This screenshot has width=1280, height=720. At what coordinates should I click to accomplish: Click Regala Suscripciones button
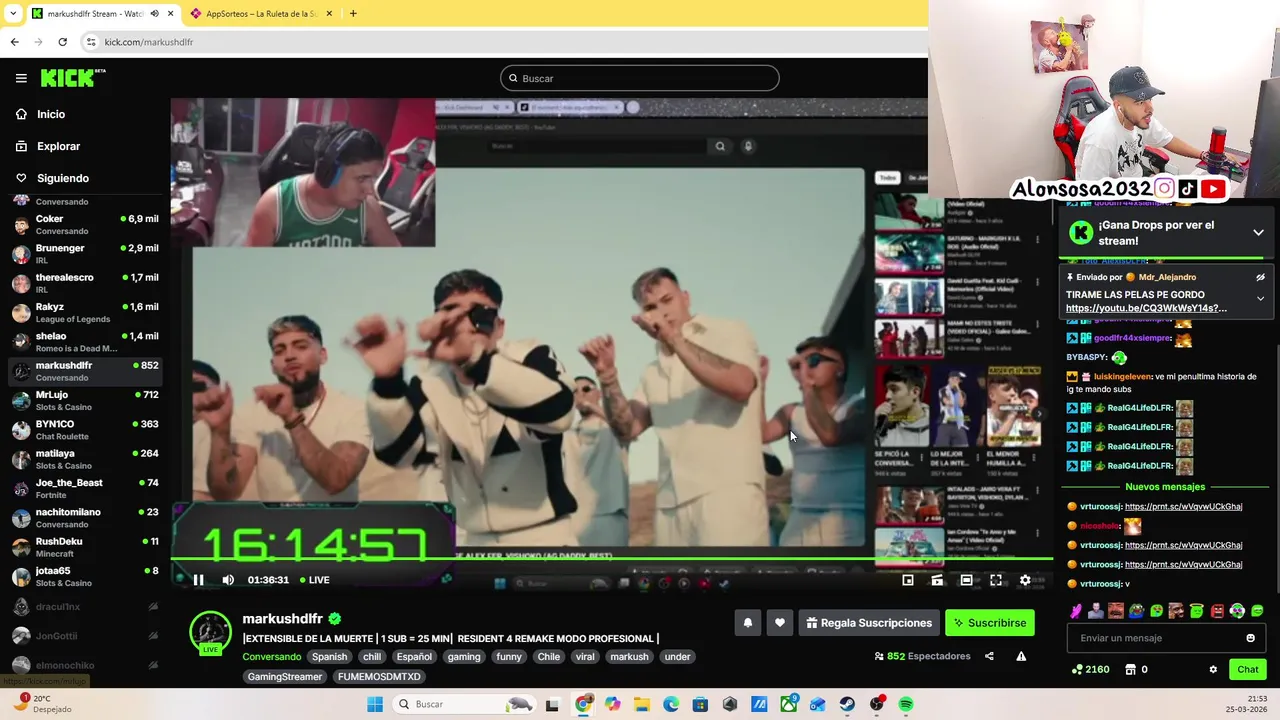point(869,623)
